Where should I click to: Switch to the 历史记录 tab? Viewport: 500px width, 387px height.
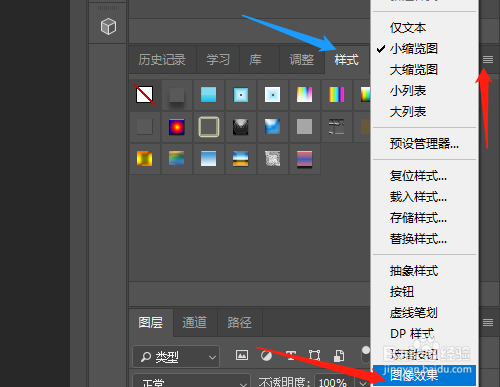point(162,60)
